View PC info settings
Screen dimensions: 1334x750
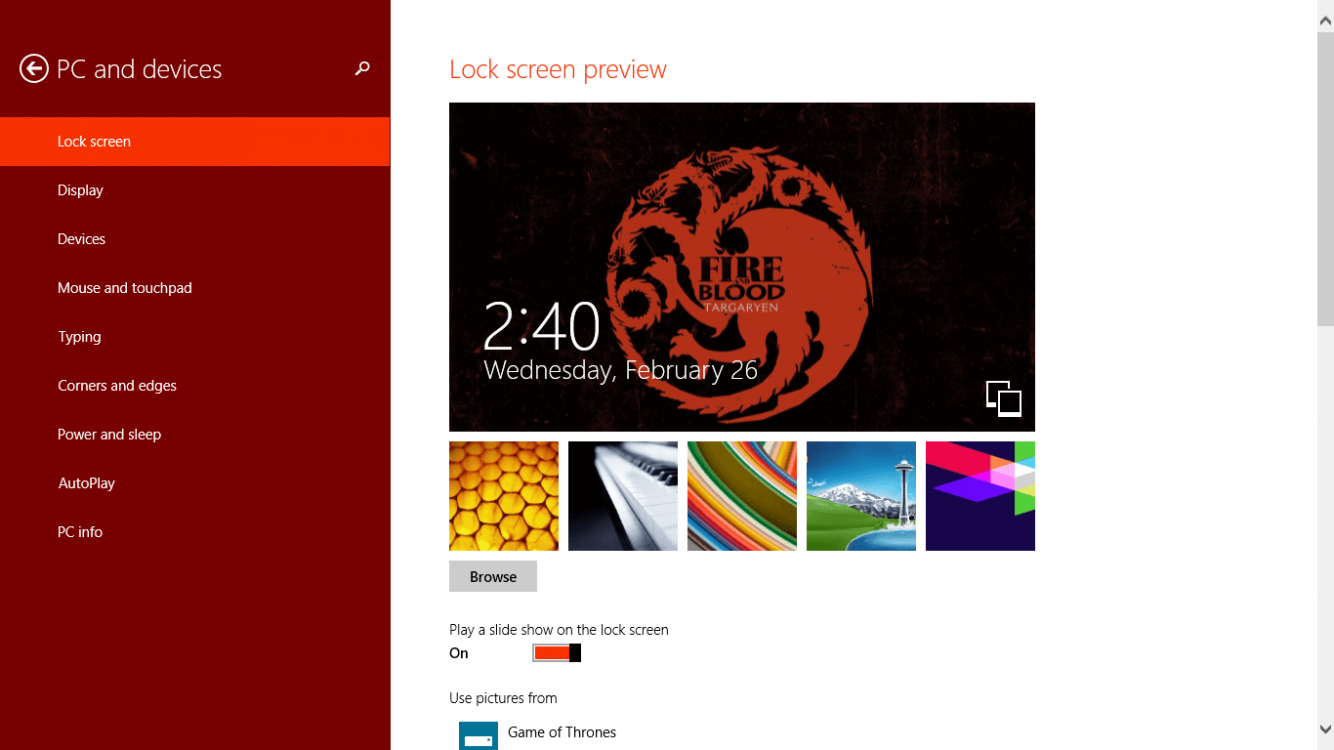(80, 531)
